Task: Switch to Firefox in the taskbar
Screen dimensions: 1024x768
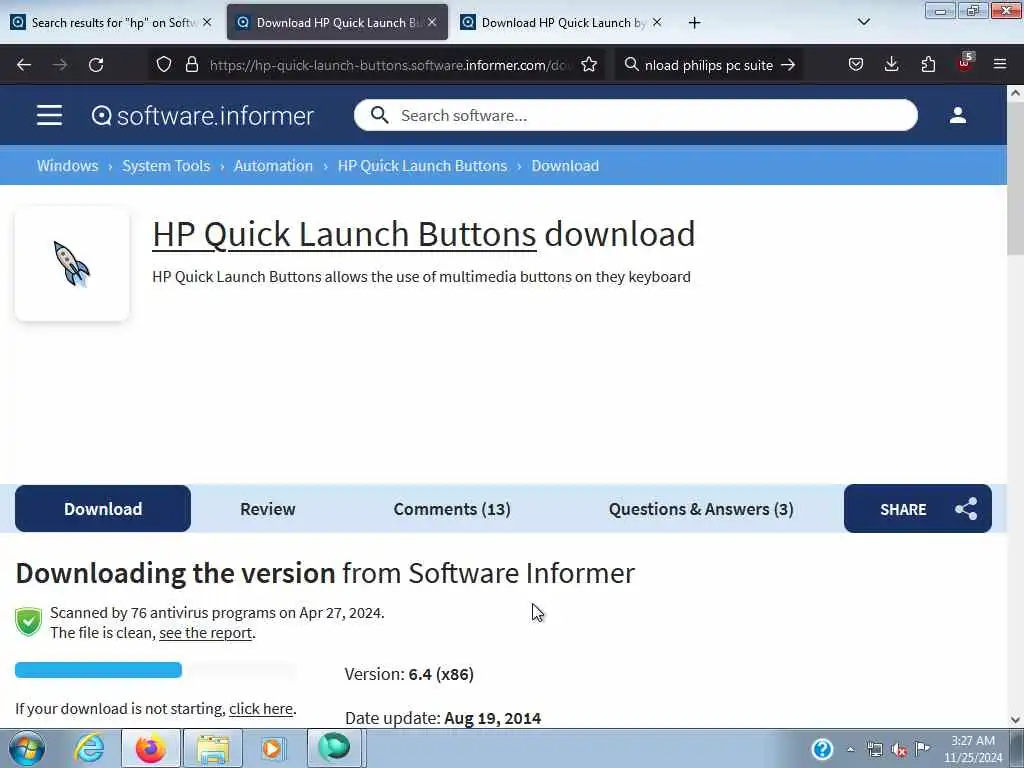Action: (151, 748)
